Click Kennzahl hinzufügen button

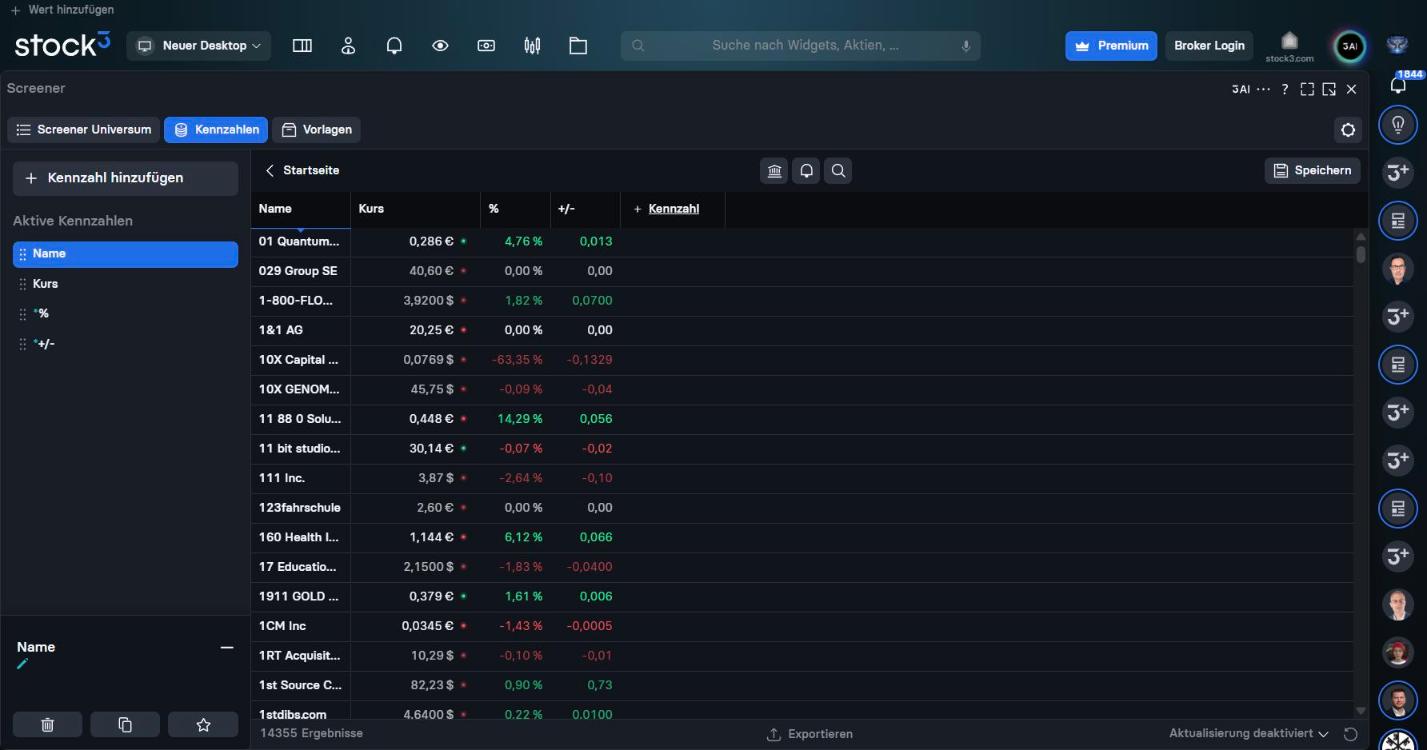coord(125,178)
